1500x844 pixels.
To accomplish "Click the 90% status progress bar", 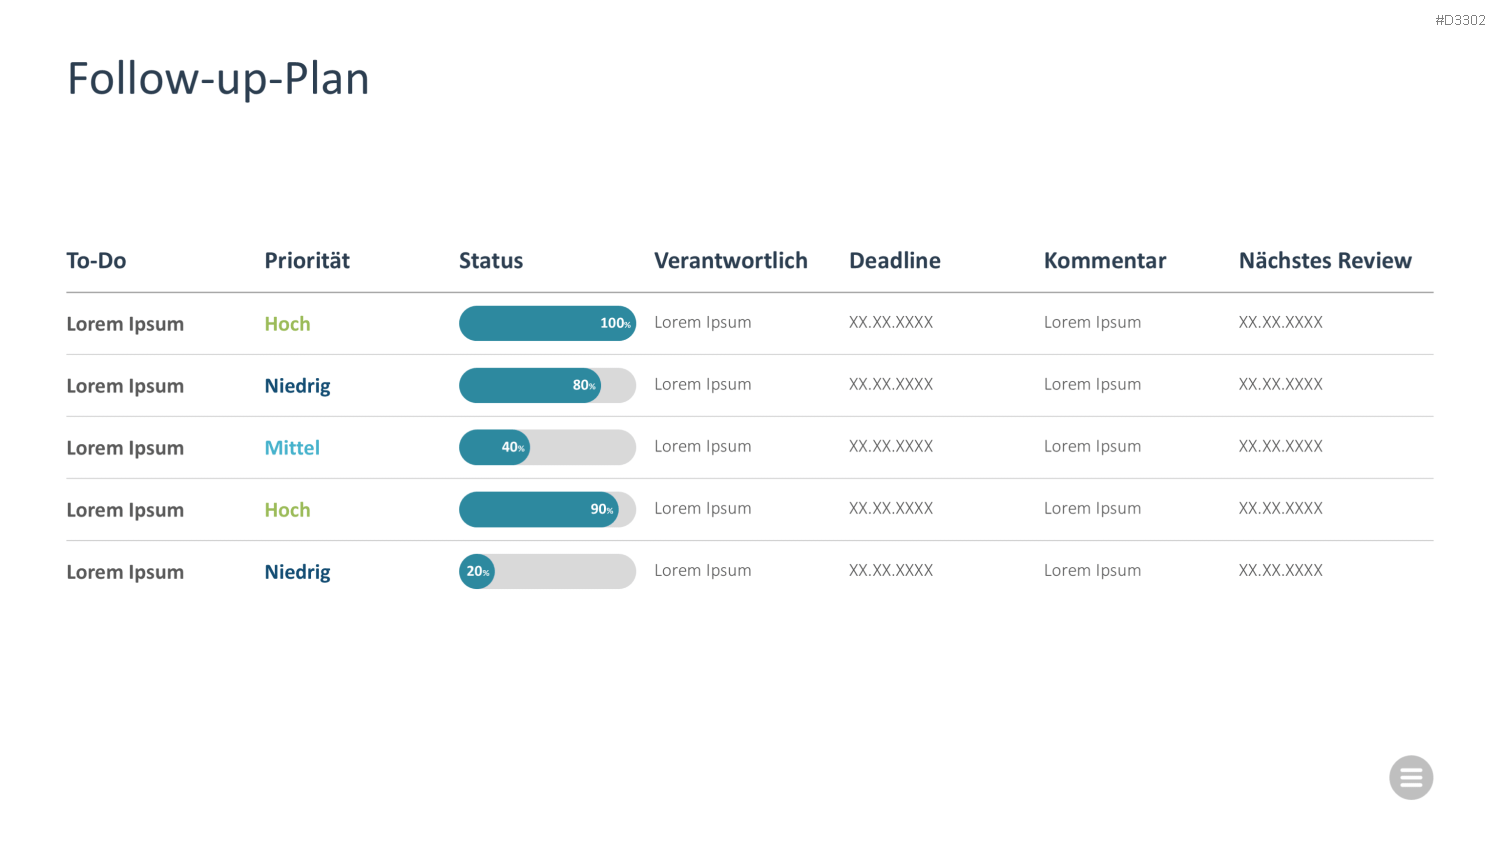I will pos(547,509).
